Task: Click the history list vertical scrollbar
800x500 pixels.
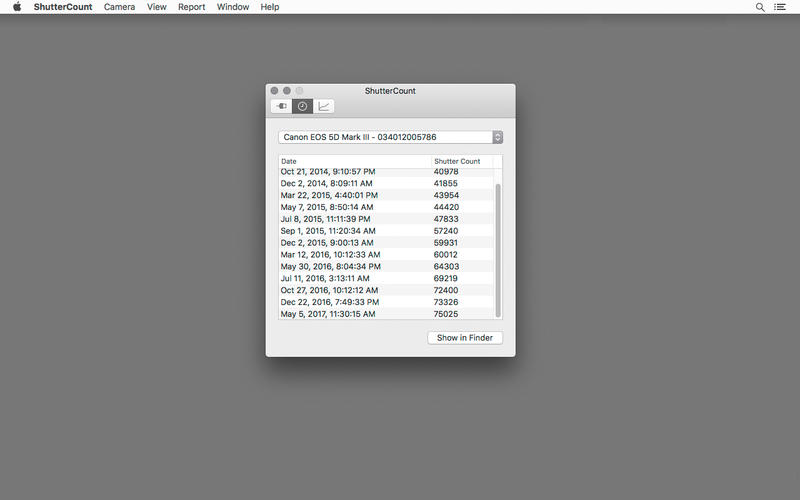Action: [498, 245]
